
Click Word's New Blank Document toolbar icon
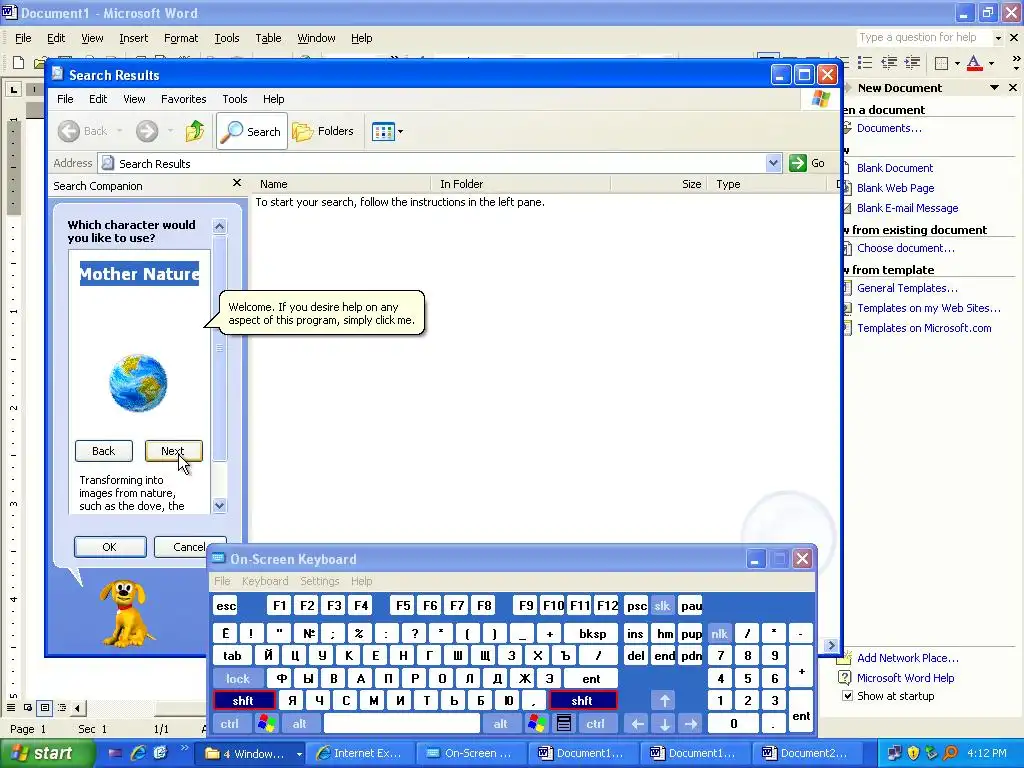coord(19,63)
